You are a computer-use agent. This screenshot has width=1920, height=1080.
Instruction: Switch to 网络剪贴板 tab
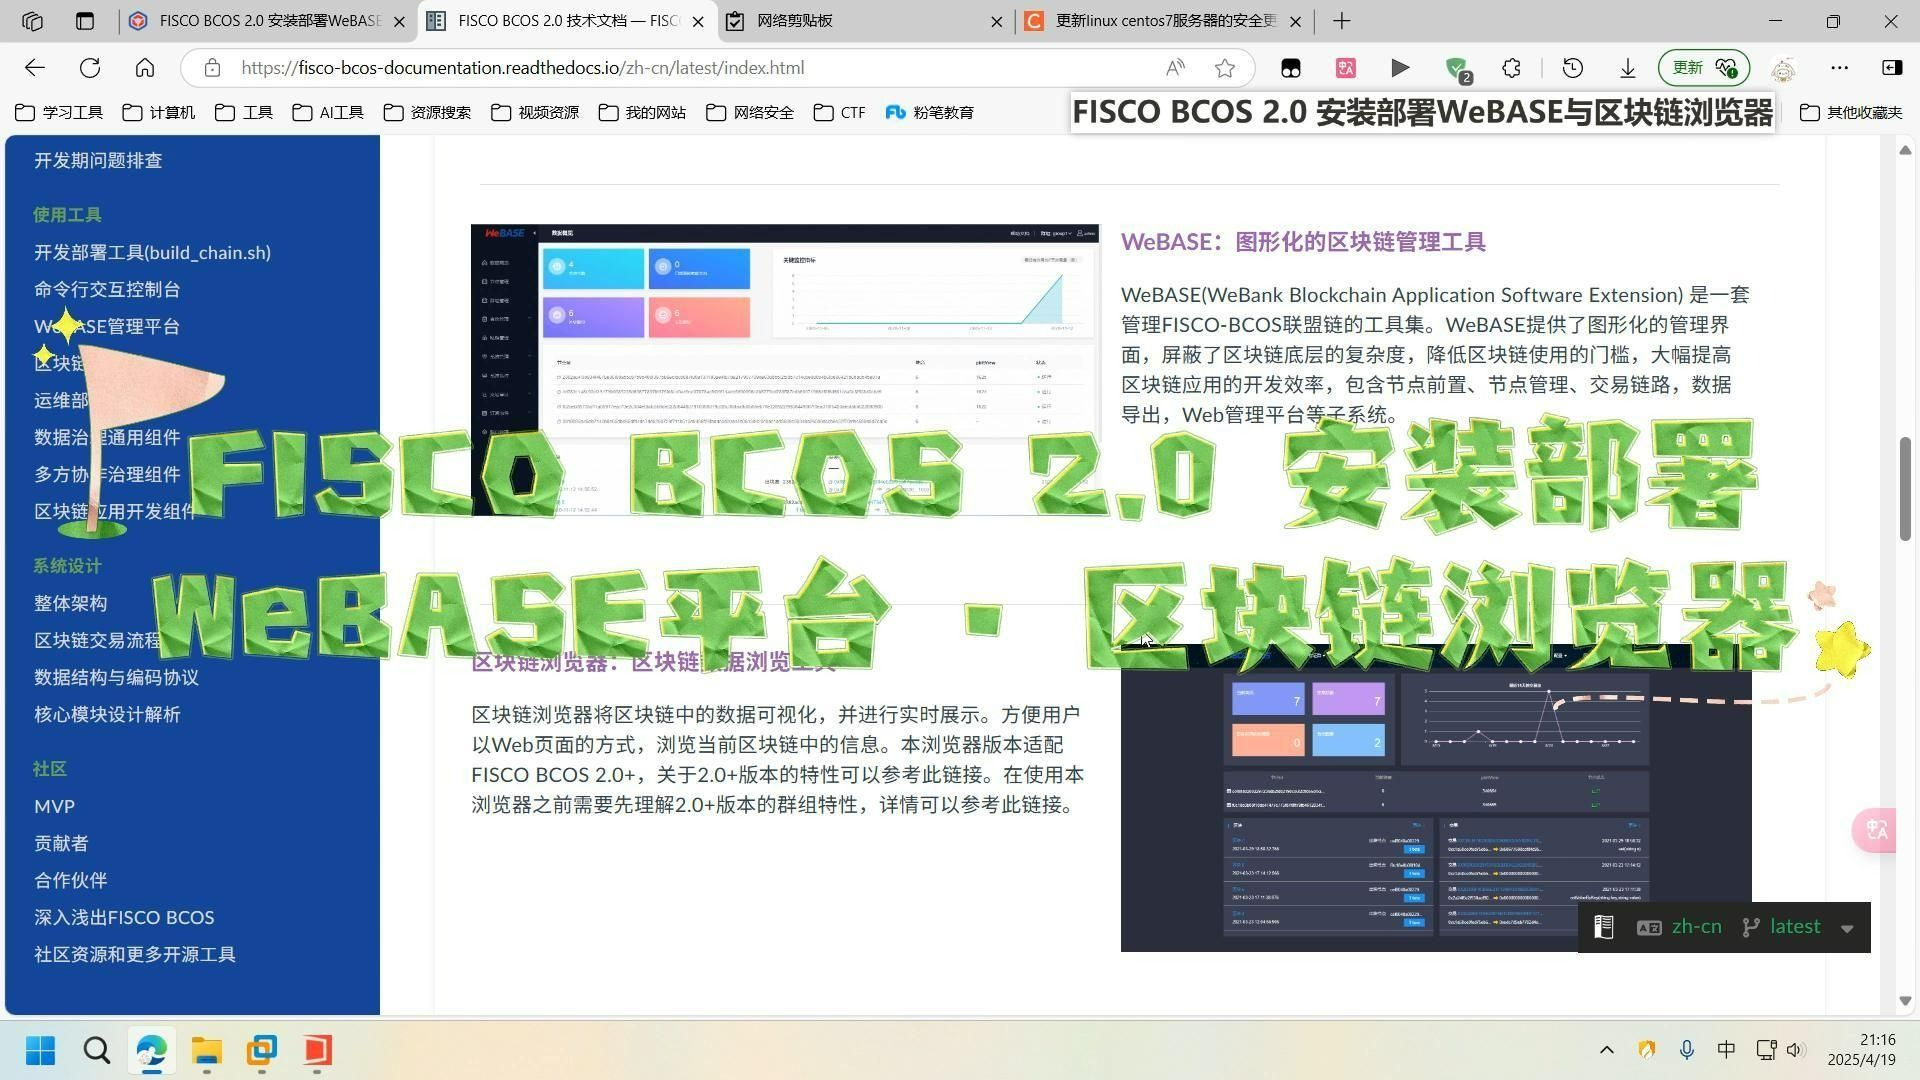(x=865, y=21)
